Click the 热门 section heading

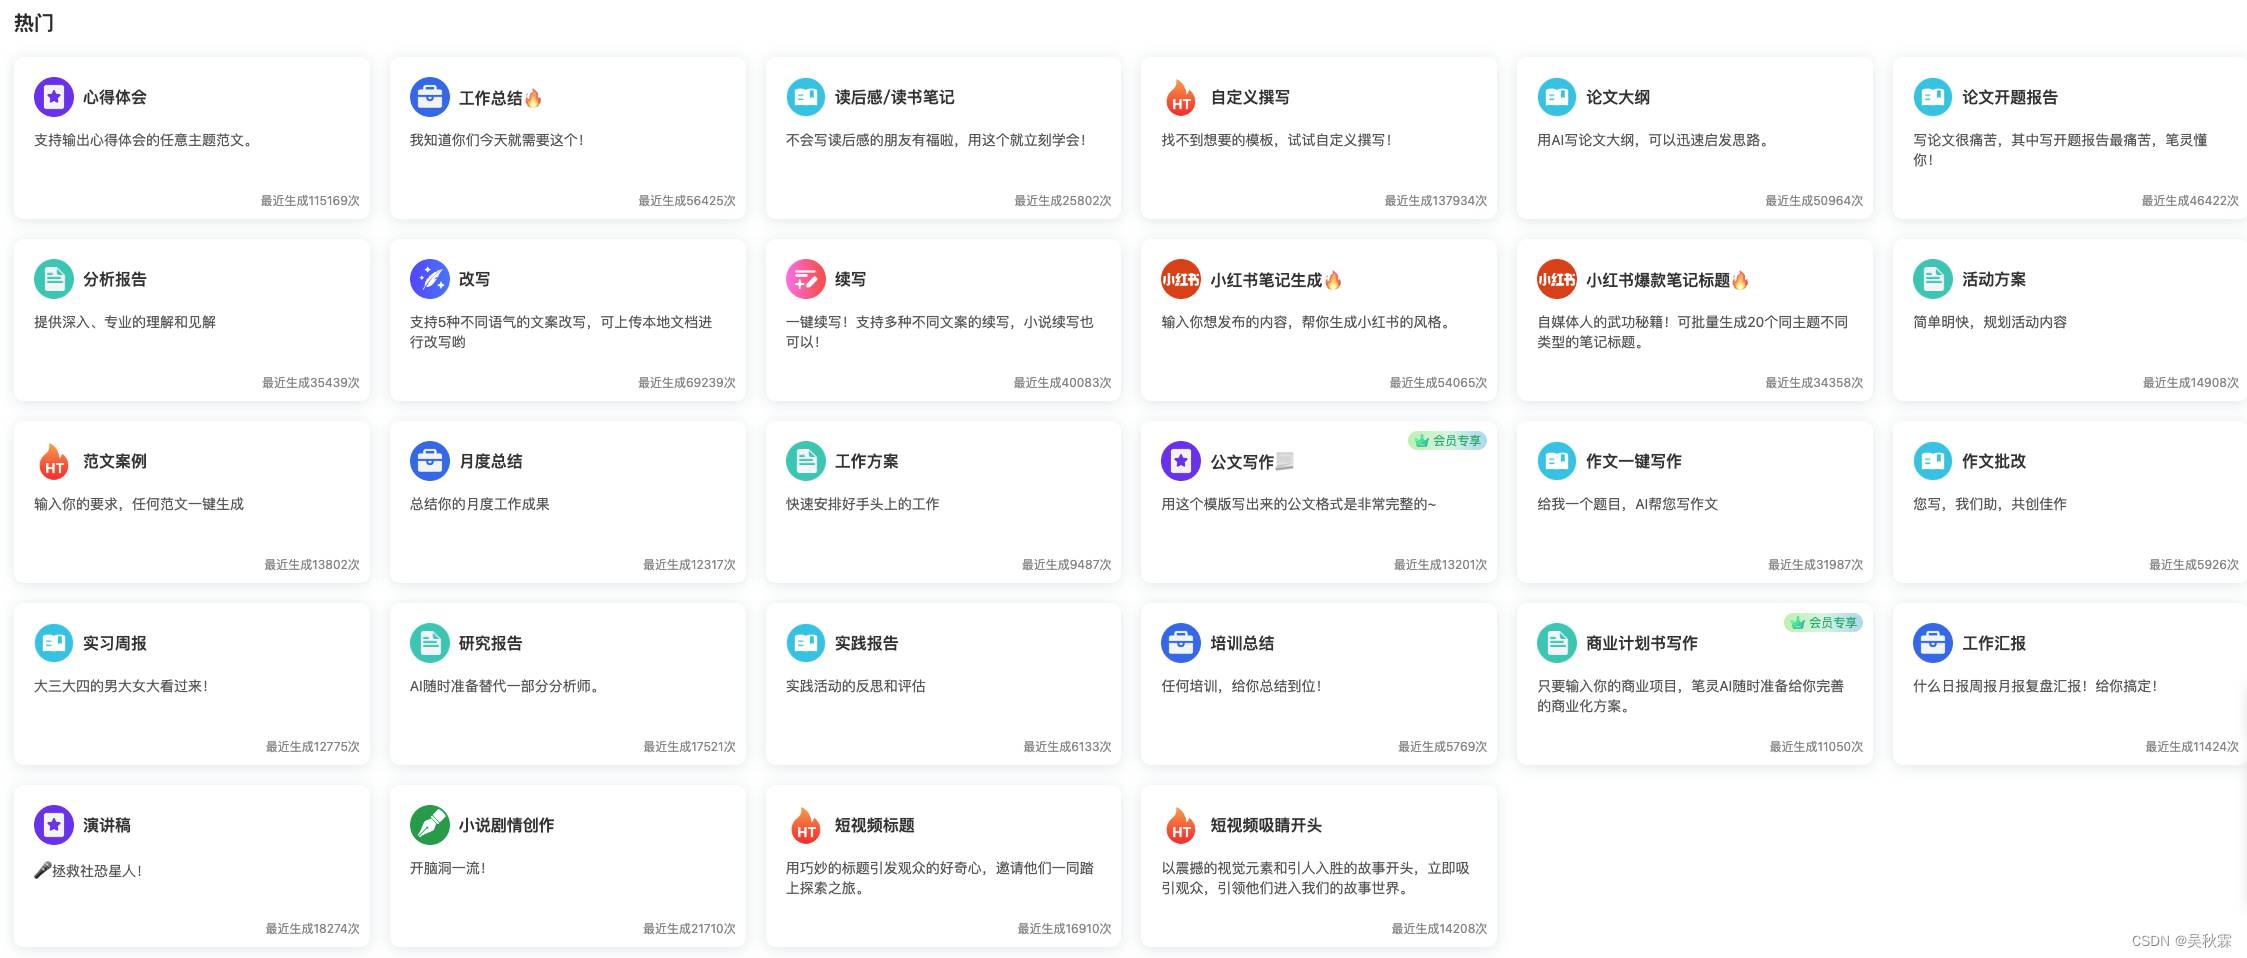(x=34, y=22)
